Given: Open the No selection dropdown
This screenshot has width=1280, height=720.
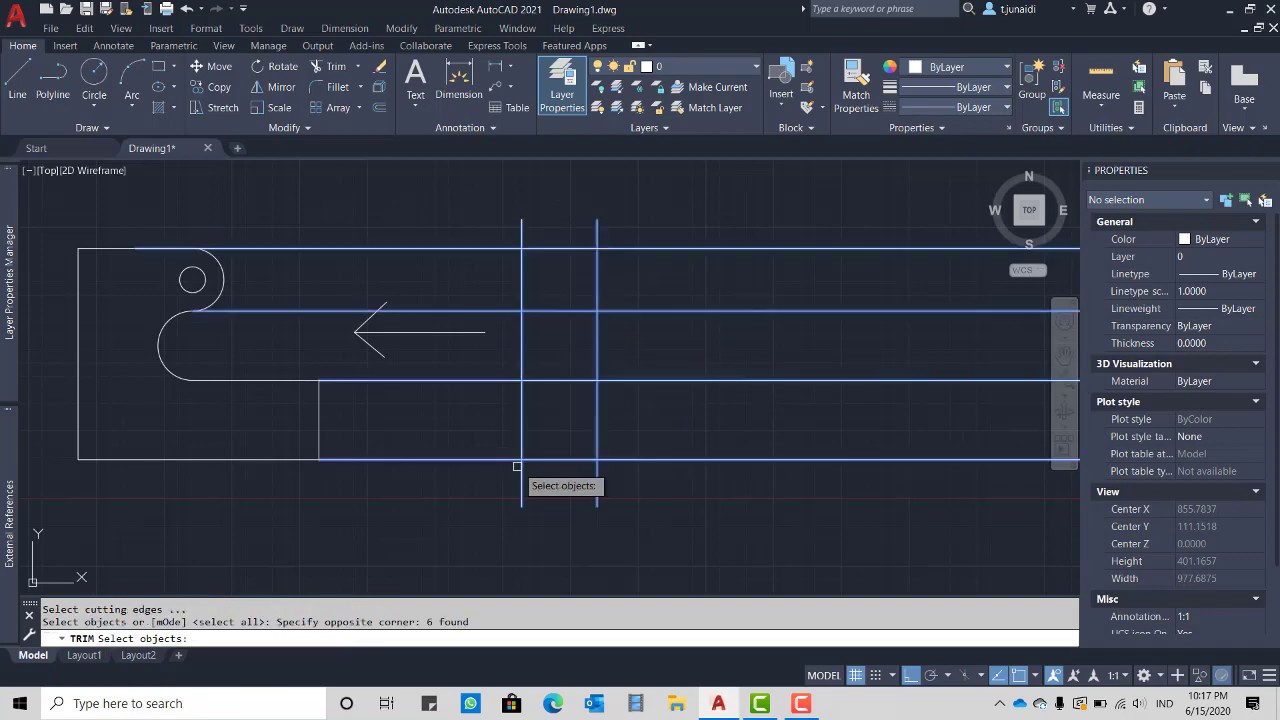Looking at the screenshot, I should click(1149, 200).
